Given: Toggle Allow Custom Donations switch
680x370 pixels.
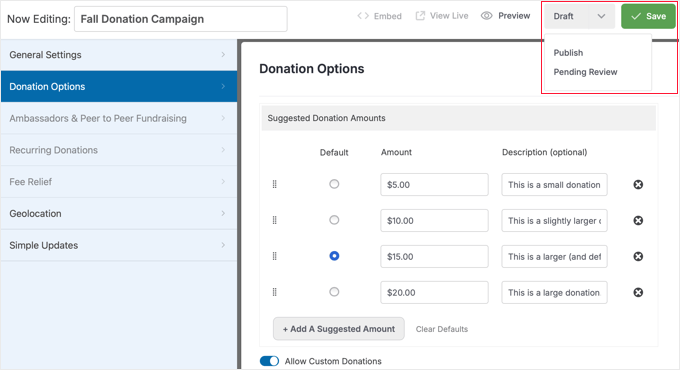Looking at the screenshot, I should tap(269, 361).
